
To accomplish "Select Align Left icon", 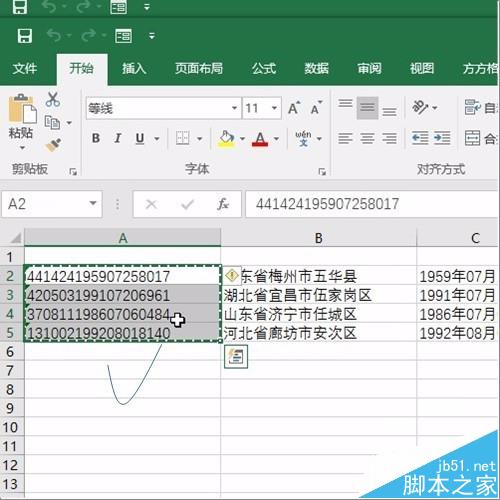I will pyautogui.click(x=345, y=138).
